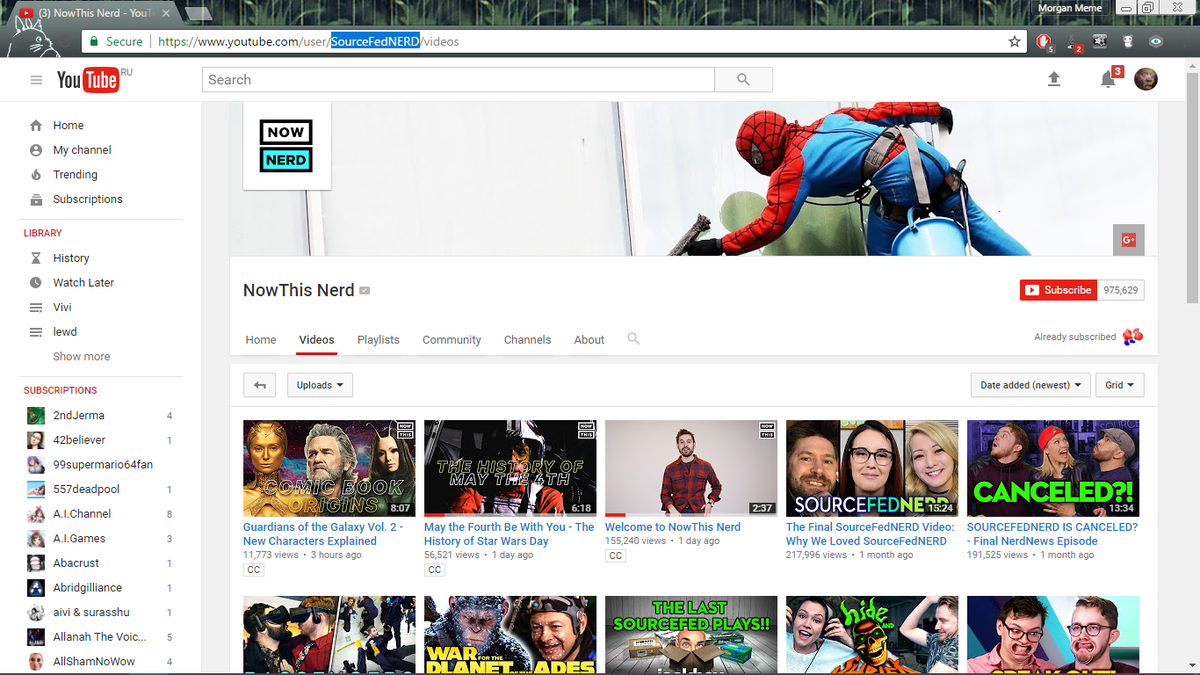Click the 2ndJerma channel avatar
Screen dimensions: 1200x675
click(36, 415)
